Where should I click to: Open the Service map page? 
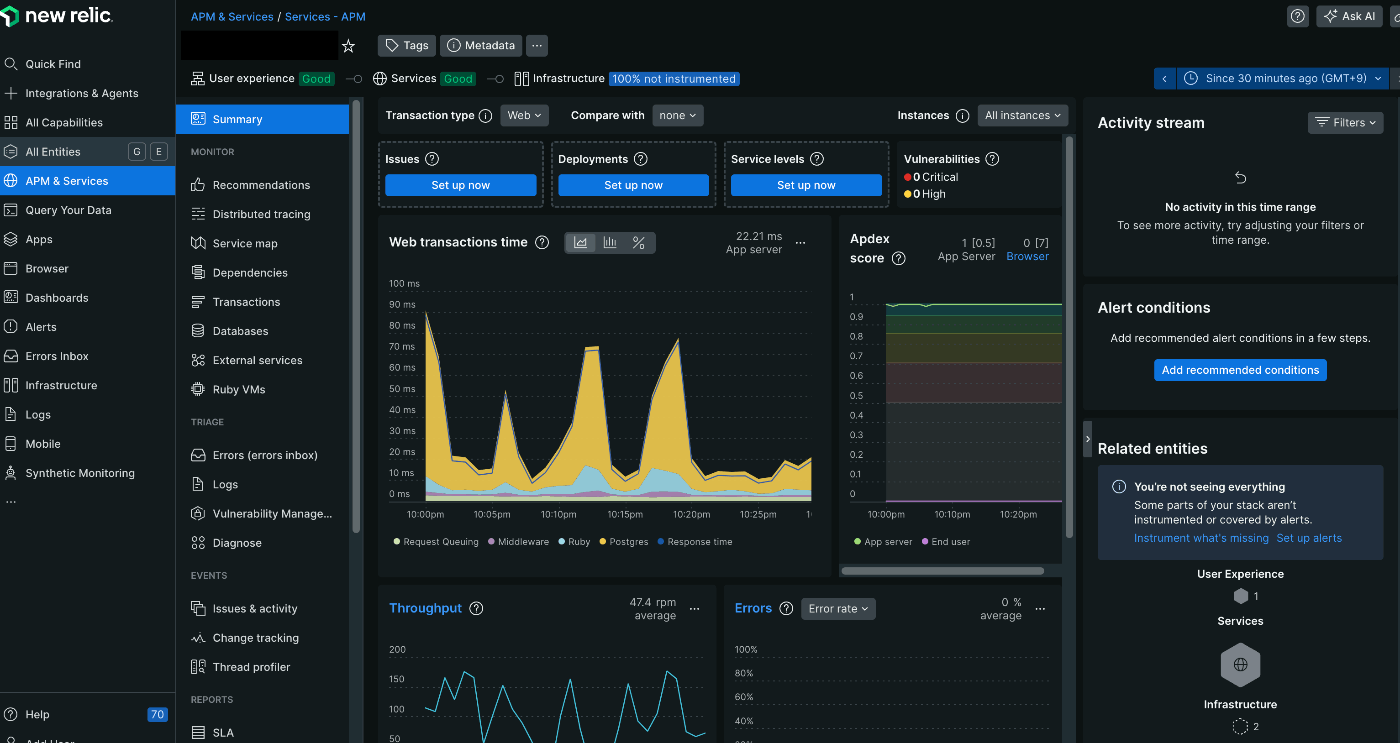pyautogui.click(x=245, y=243)
